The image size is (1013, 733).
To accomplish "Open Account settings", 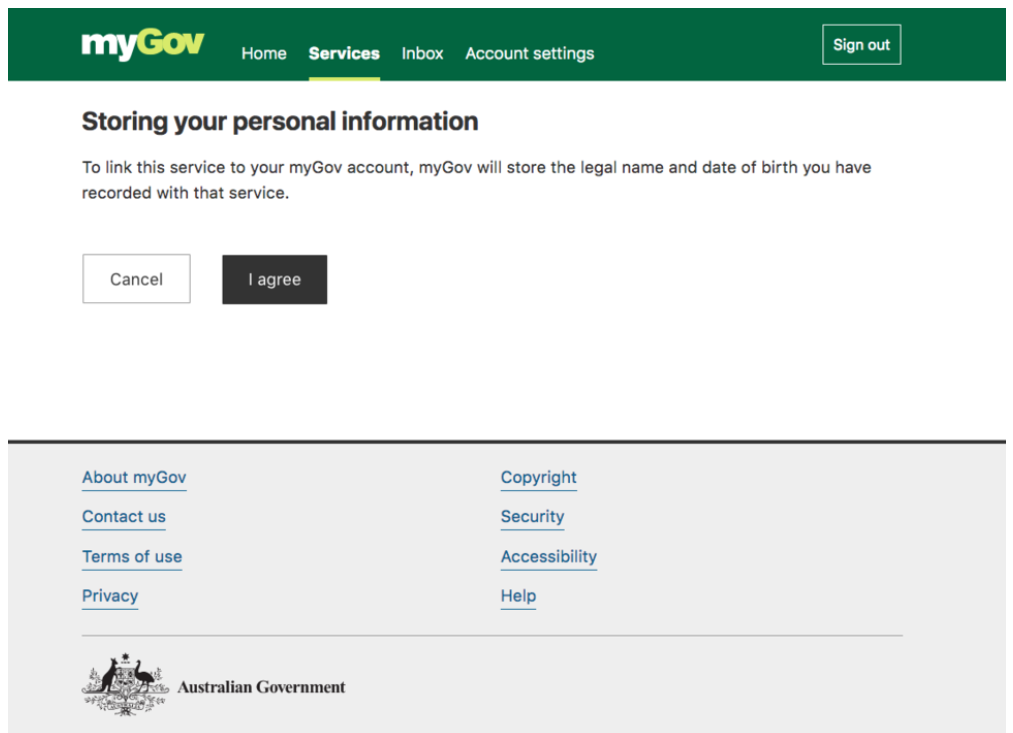I will [x=529, y=54].
